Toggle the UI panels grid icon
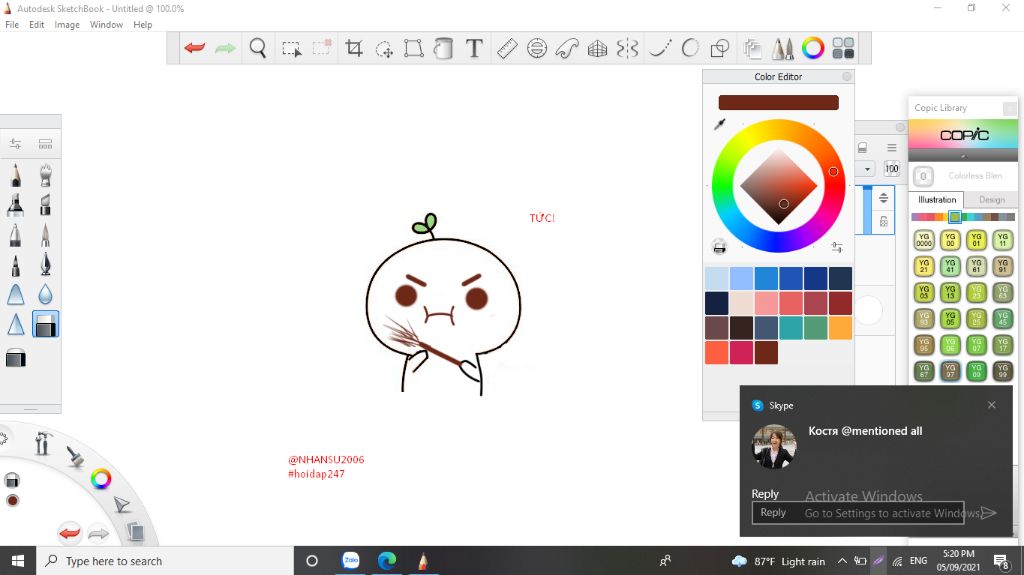This screenshot has height=575, width=1024. (843, 48)
